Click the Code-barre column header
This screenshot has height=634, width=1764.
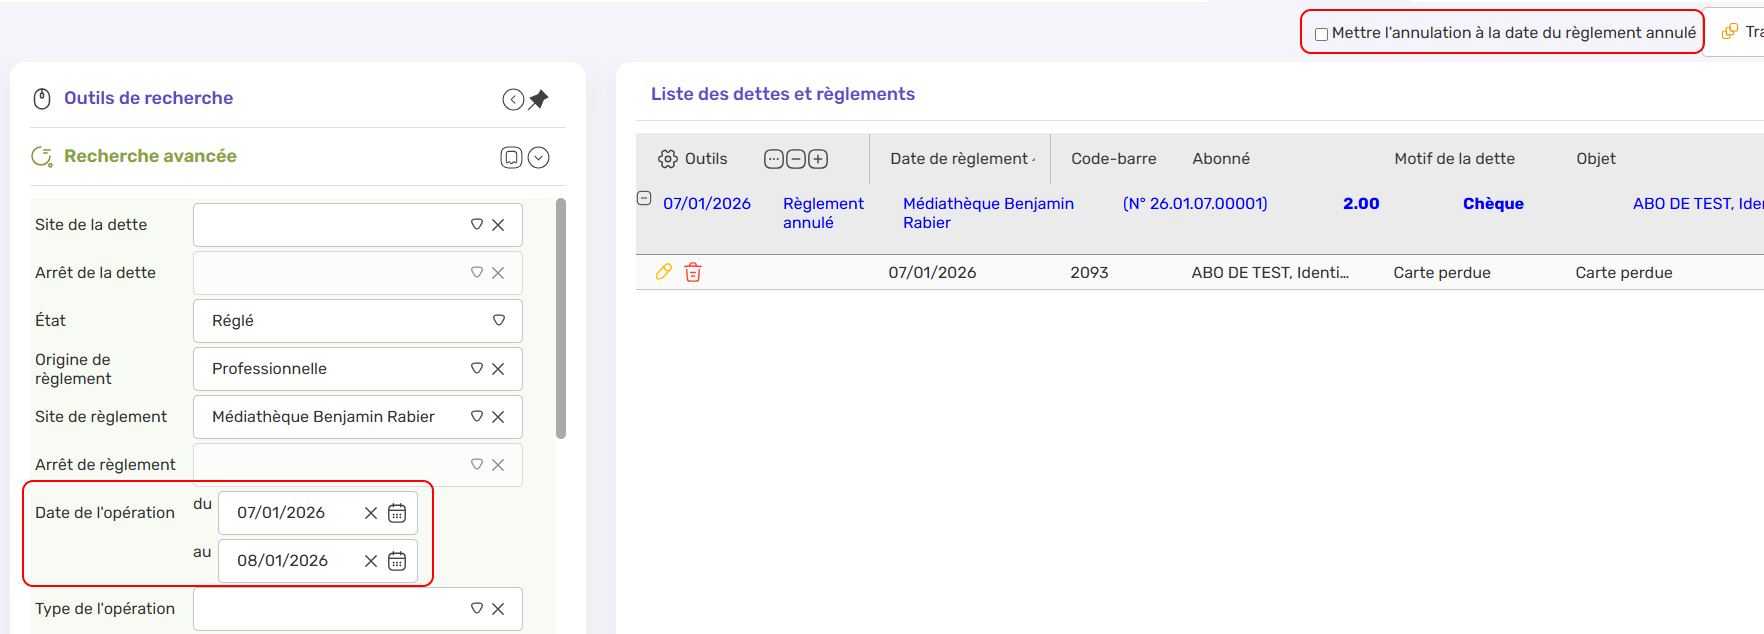click(x=1114, y=159)
